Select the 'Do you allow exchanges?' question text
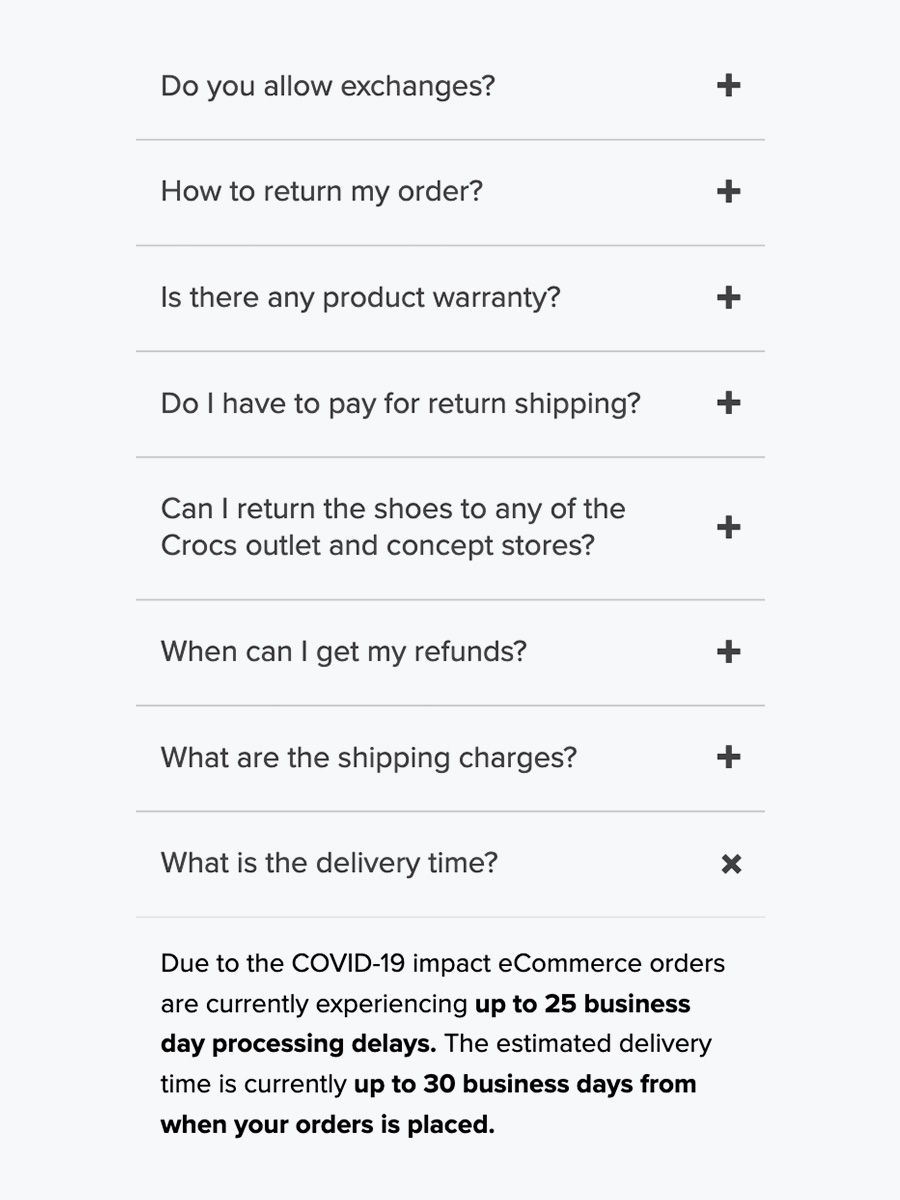900x1200 pixels. (x=328, y=86)
